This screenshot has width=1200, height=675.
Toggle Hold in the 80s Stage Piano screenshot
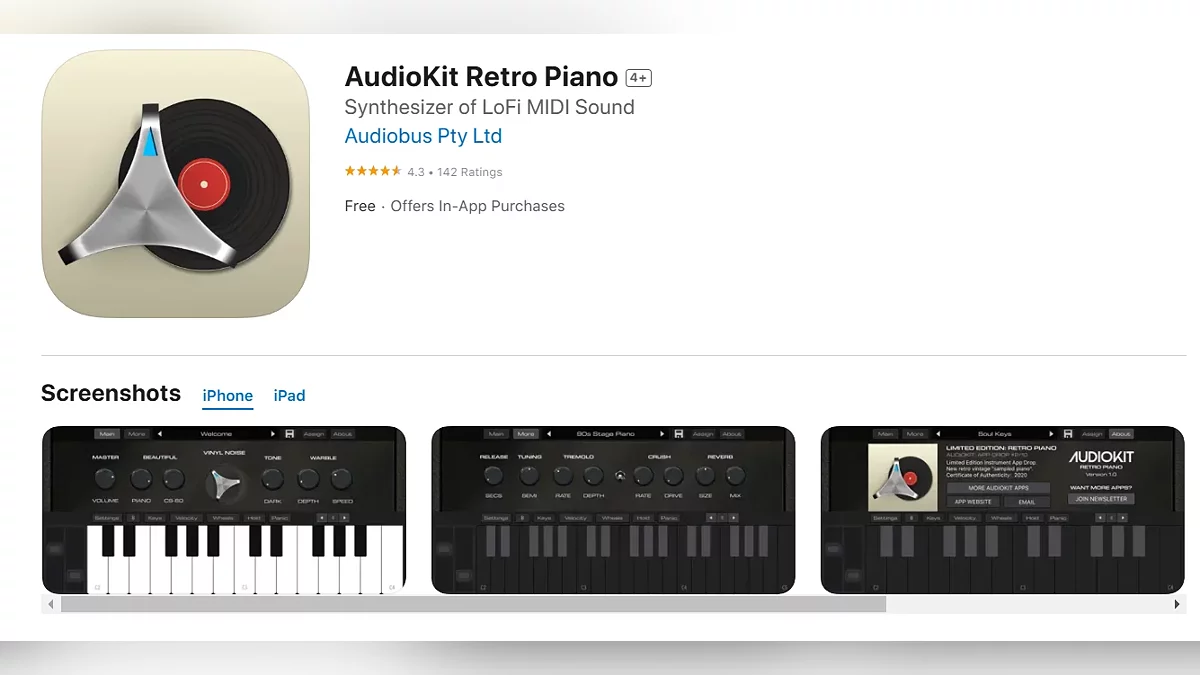point(642,518)
